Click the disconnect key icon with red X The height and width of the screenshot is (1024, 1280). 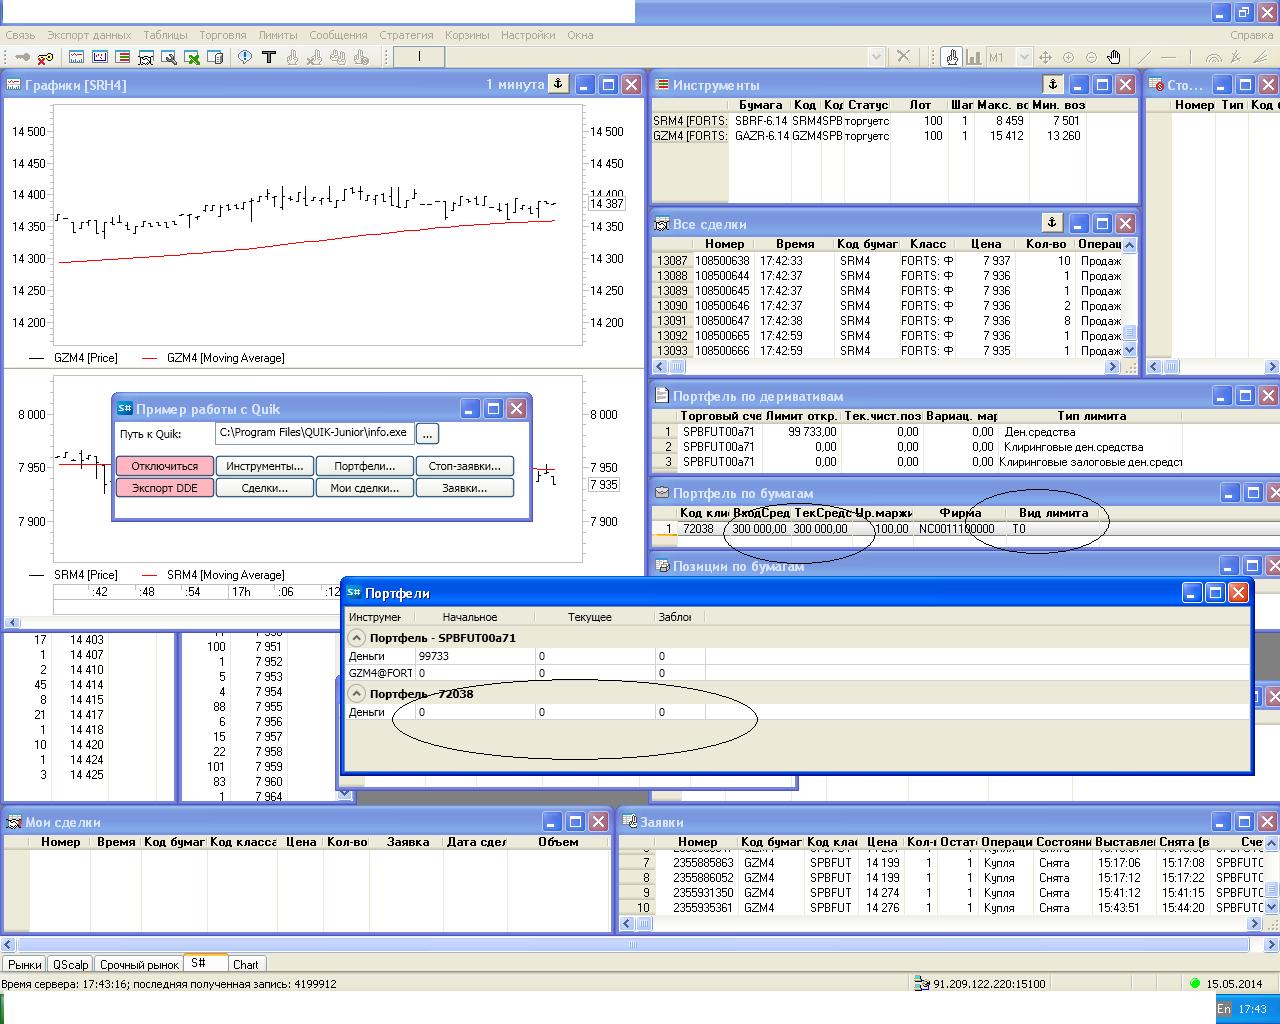45,57
